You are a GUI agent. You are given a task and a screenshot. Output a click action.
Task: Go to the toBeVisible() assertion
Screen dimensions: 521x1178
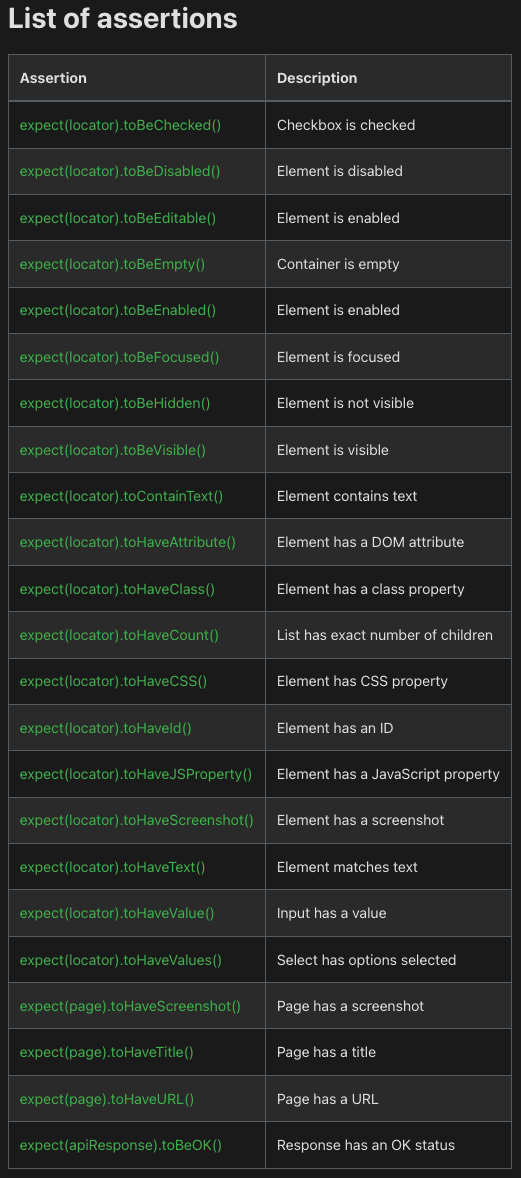click(x=113, y=450)
